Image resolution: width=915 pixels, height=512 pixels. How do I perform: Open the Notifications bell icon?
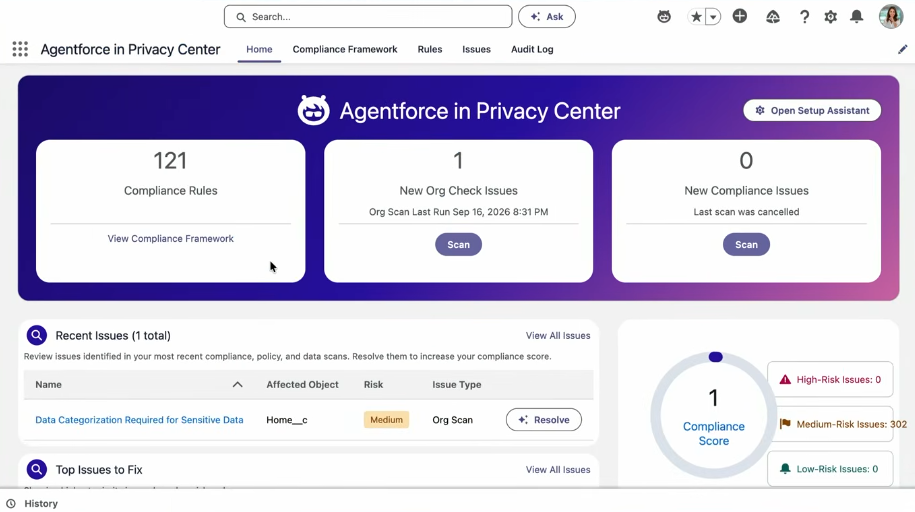[857, 17]
